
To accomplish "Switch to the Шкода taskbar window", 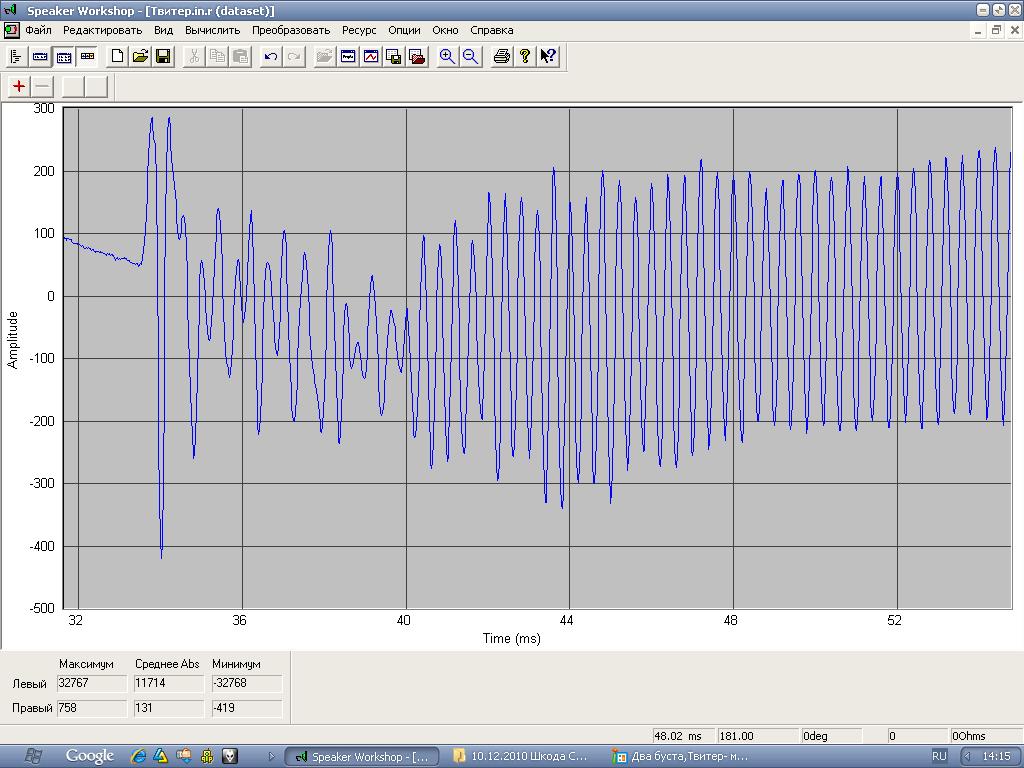I will 521,756.
